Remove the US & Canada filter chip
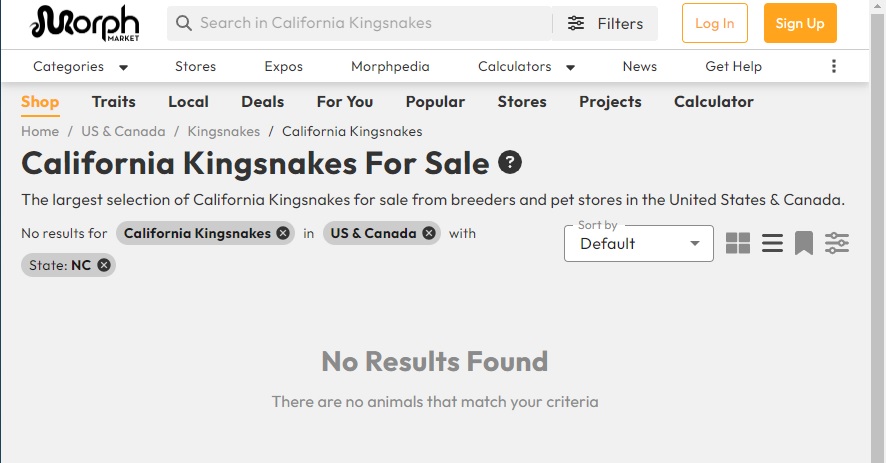The height and width of the screenshot is (463, 886). click(x=429, y=233)
